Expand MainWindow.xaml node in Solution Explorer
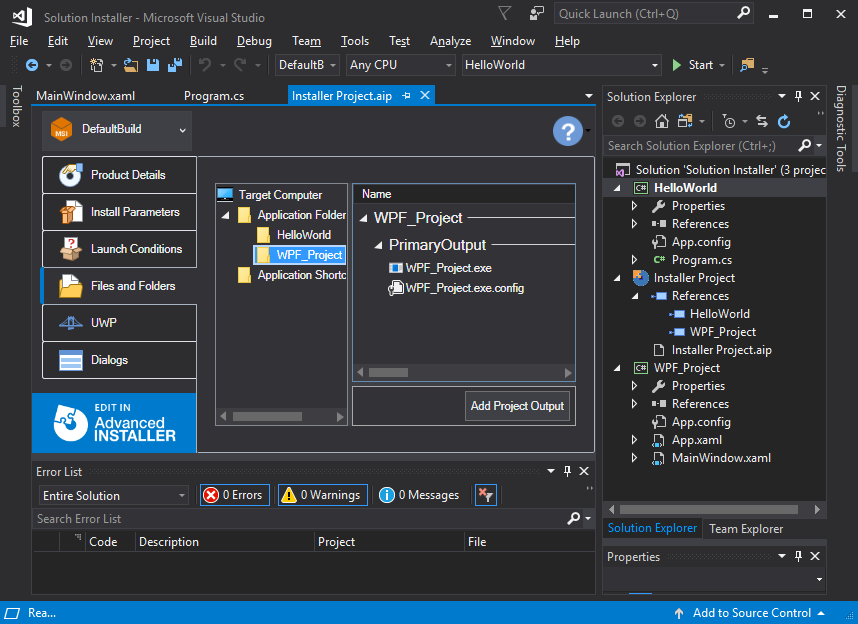This screenshot has width=858, height=624. (634, 458)
